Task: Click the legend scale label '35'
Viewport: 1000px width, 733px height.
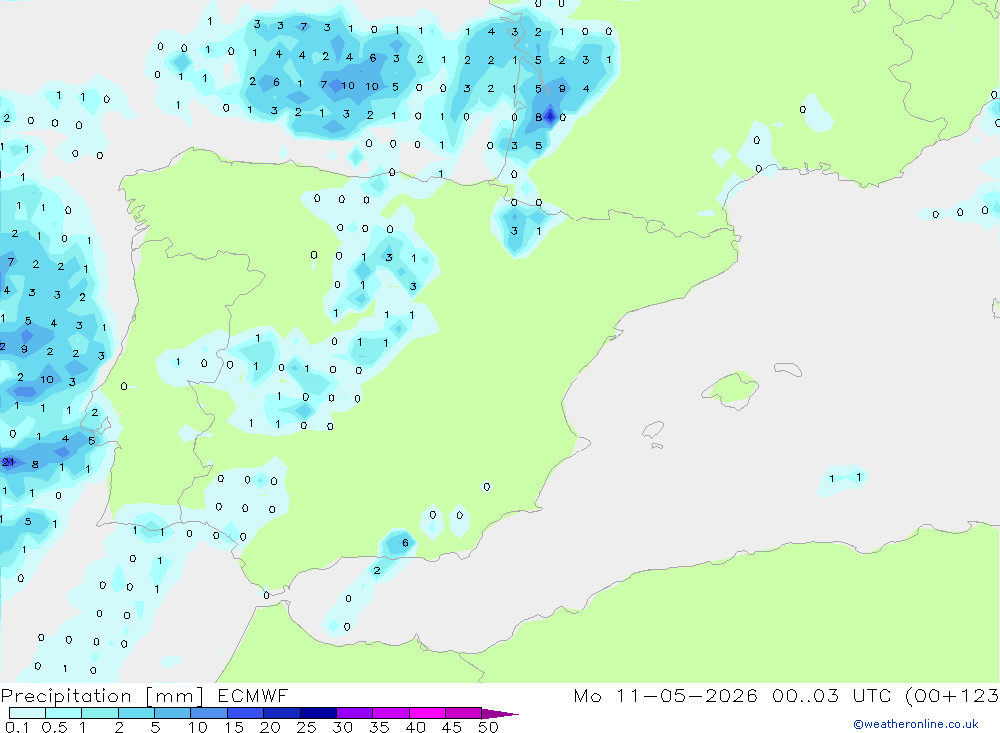Action: click(379, 727)
